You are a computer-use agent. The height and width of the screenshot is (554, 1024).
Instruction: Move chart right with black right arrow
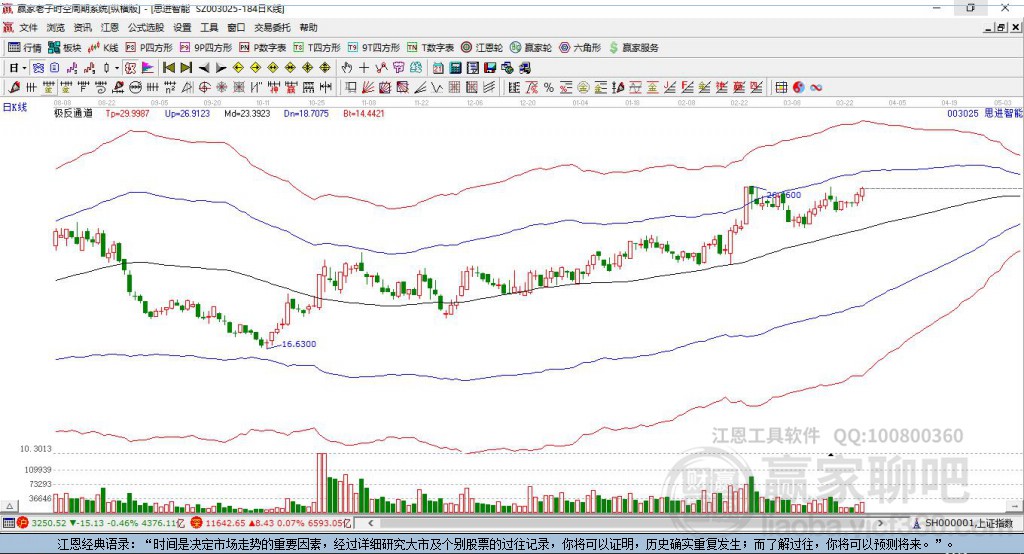221,68
